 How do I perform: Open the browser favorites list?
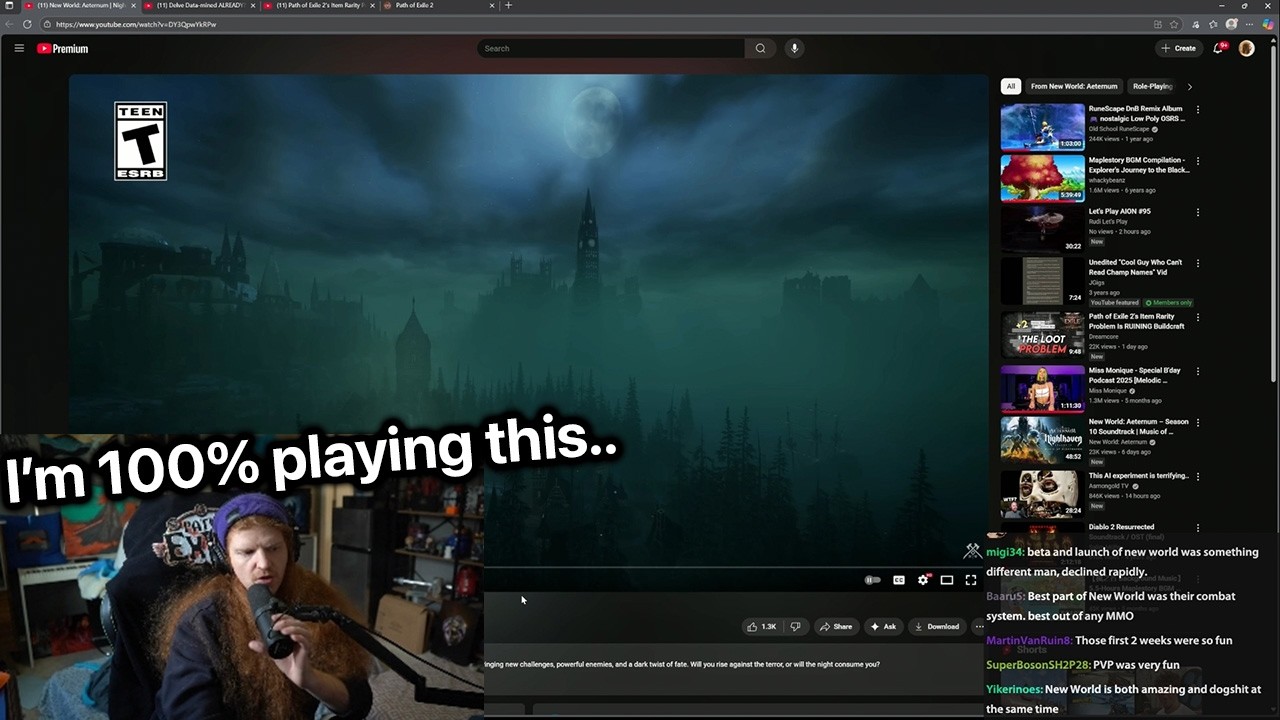1213,24
